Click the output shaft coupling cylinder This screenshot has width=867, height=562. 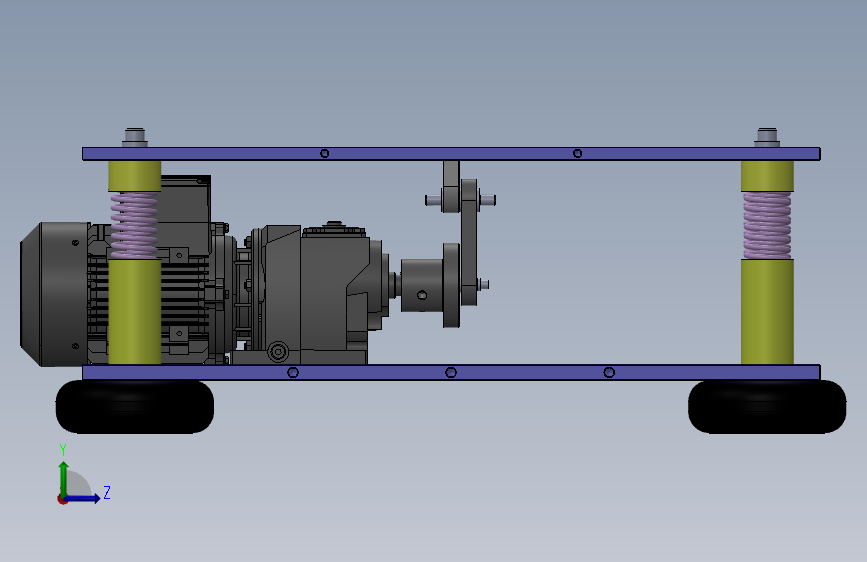click(x=422, y=285)
